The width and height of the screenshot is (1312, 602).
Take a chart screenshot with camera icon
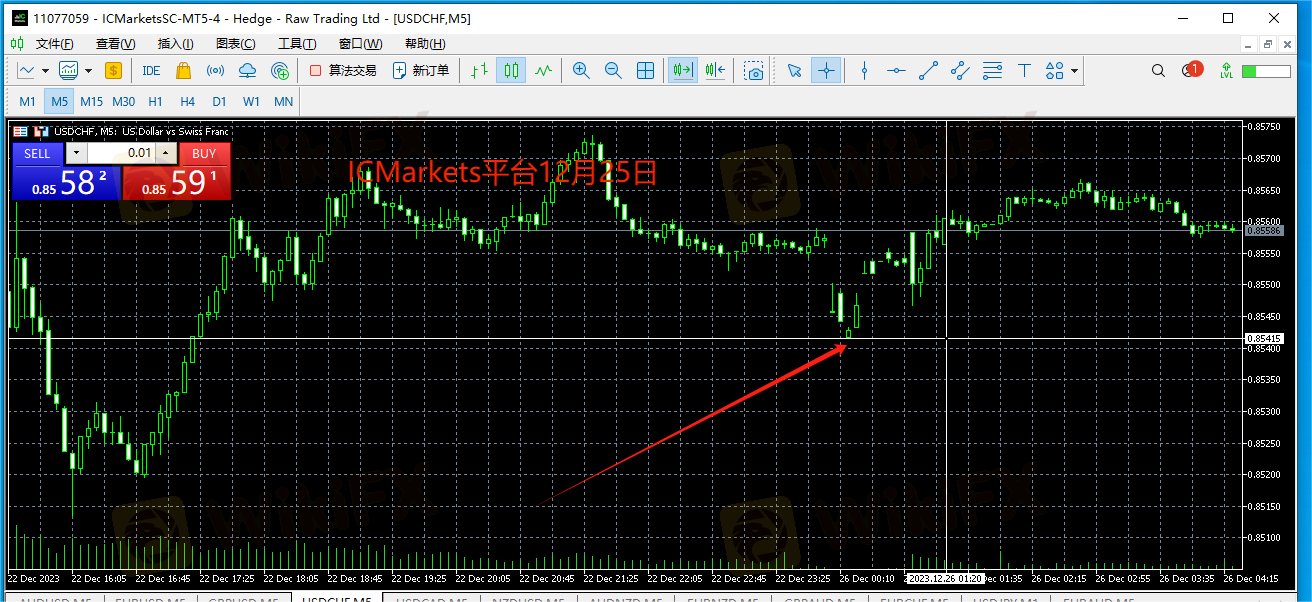[754, 70]
